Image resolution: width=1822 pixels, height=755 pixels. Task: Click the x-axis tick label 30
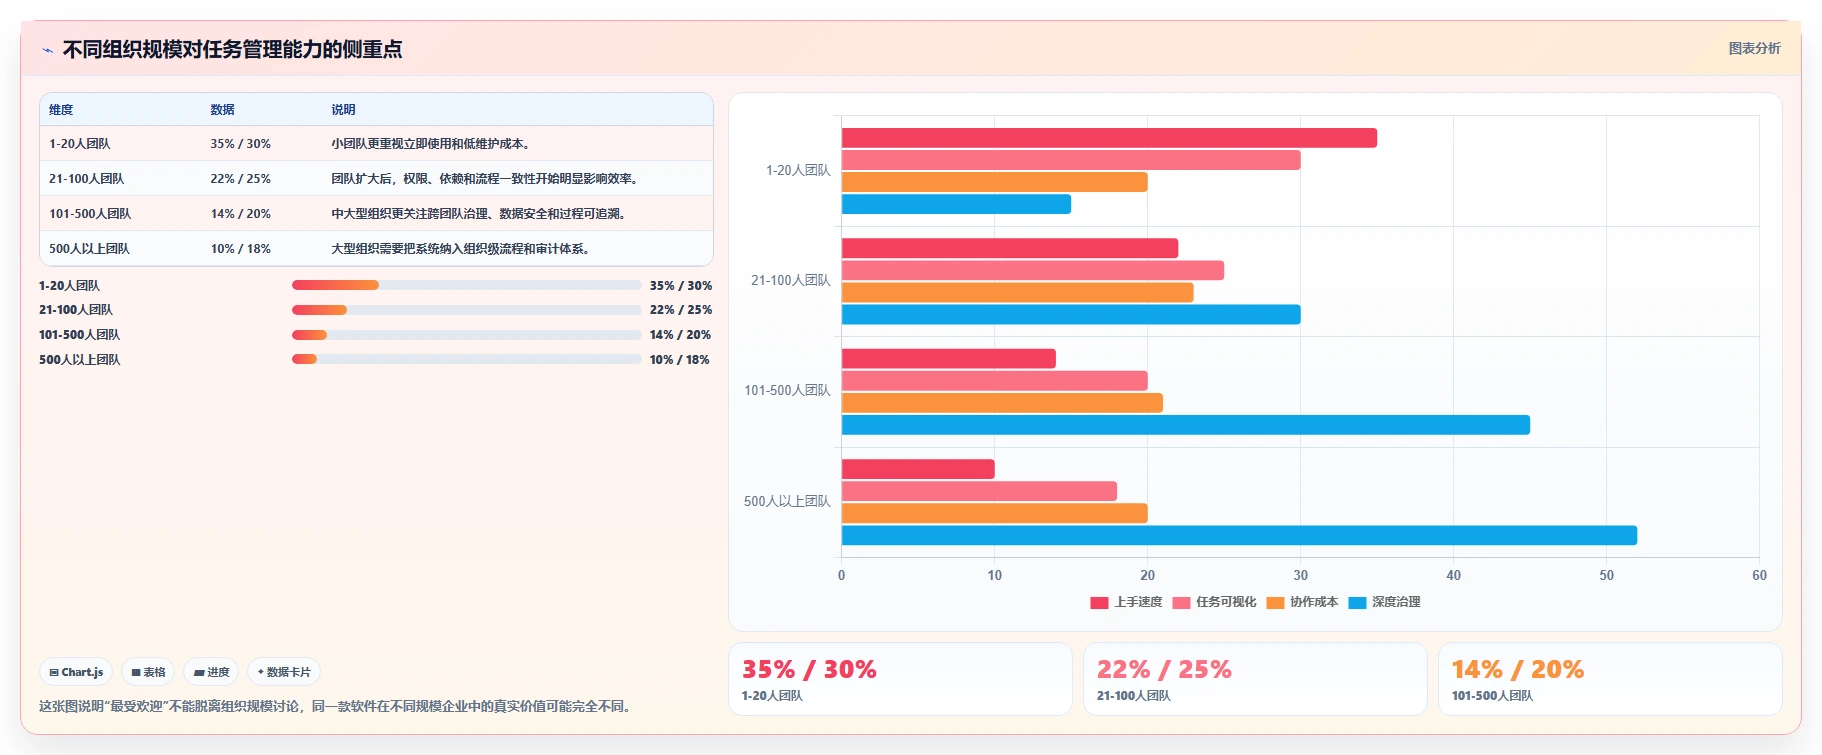[1300, 575]
